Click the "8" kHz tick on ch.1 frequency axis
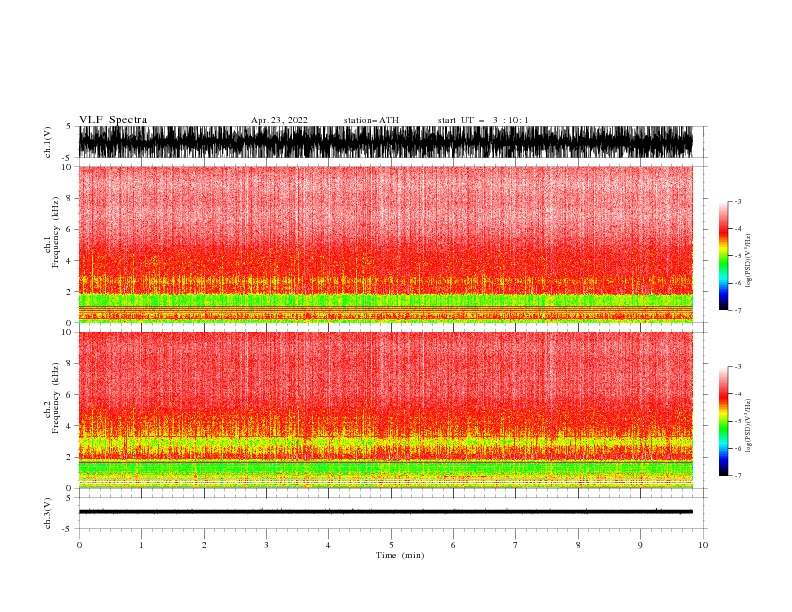This screenshot has height=612, width=792. point(69,198)
